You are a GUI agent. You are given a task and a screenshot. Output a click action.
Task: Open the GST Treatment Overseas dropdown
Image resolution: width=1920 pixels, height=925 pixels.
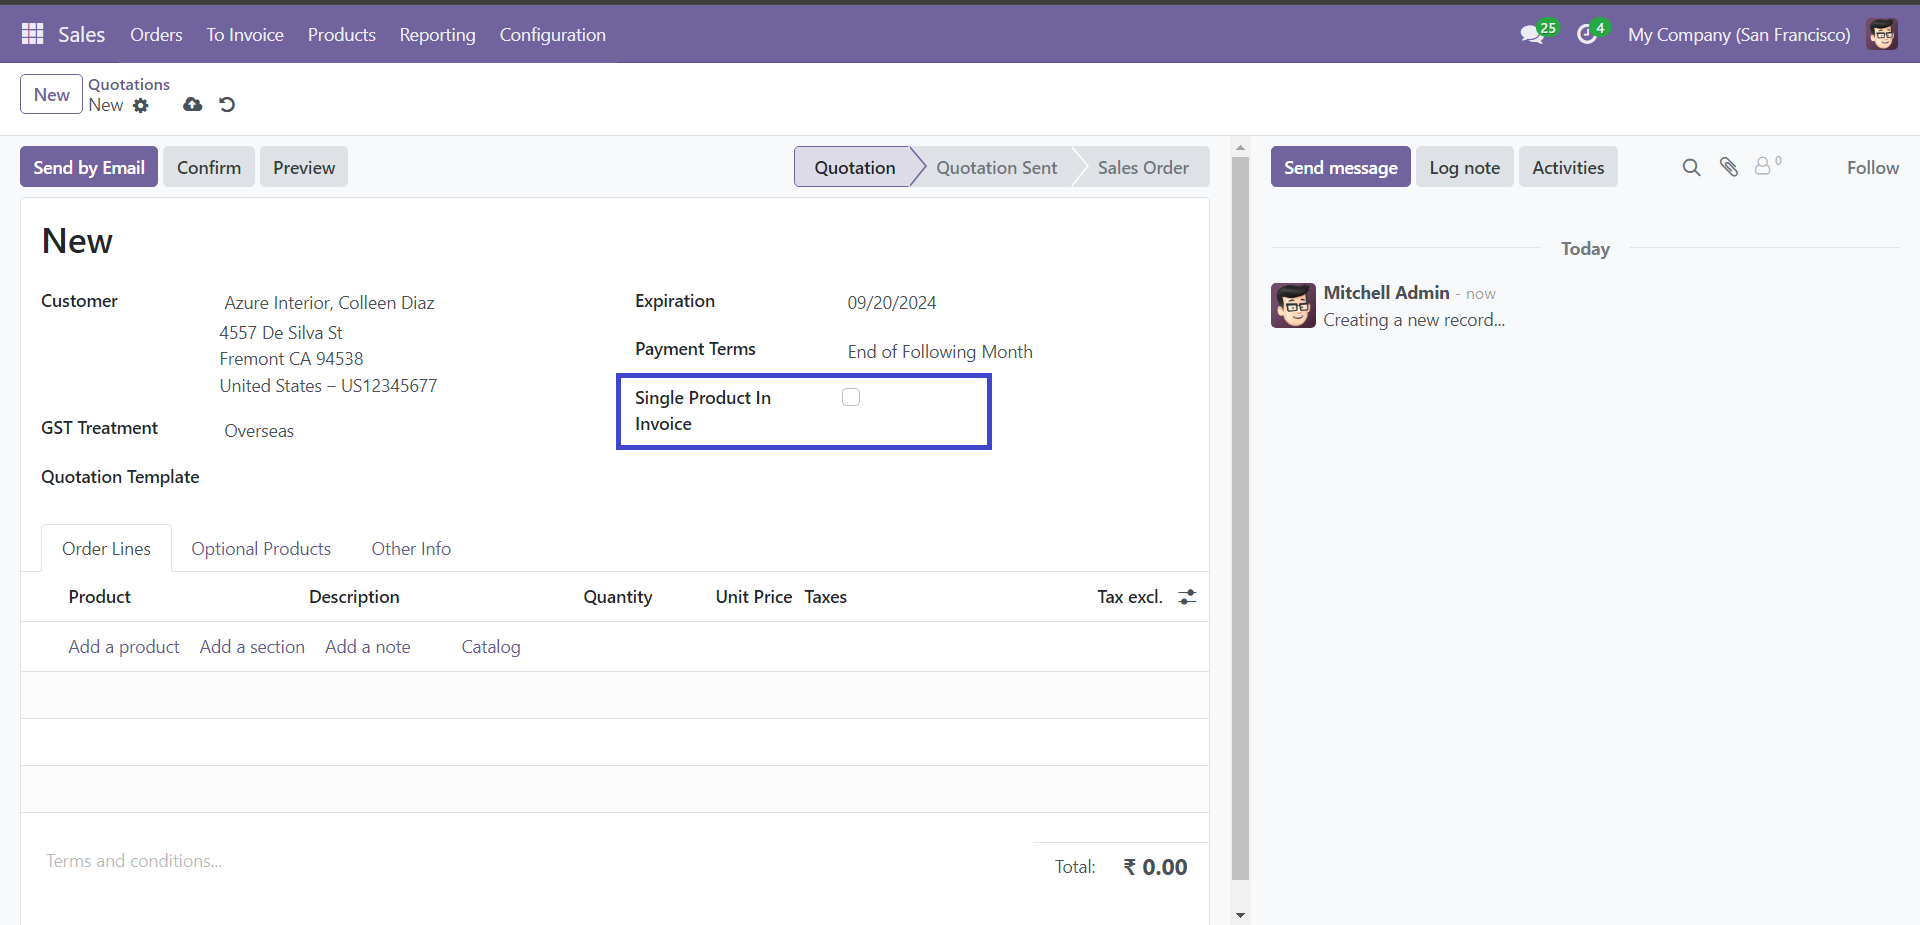pos(400,431)
